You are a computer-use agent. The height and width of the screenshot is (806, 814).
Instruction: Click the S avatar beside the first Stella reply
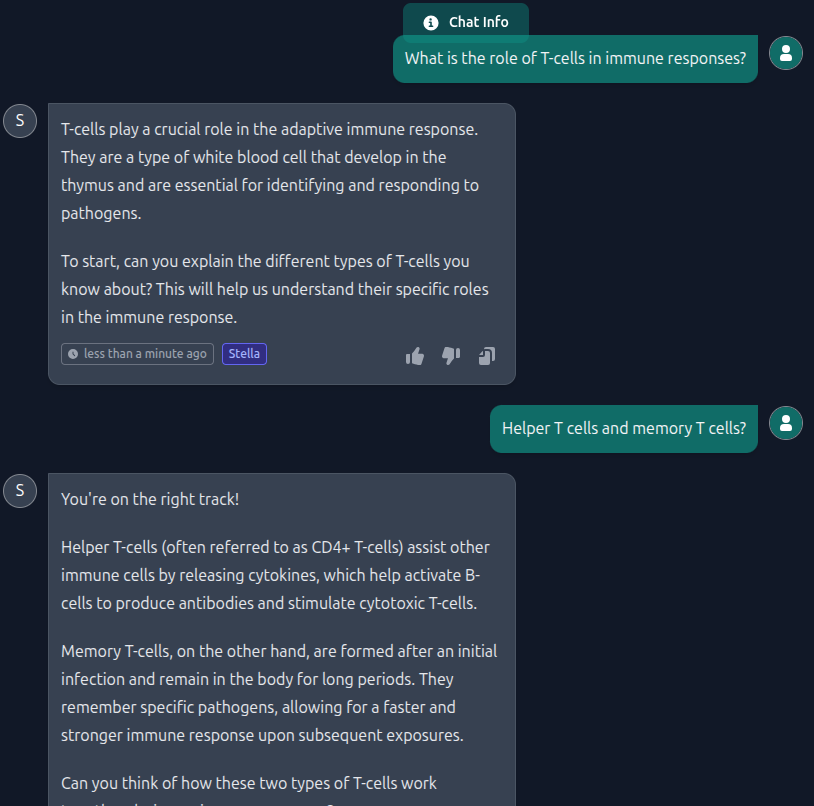point(20,121)
